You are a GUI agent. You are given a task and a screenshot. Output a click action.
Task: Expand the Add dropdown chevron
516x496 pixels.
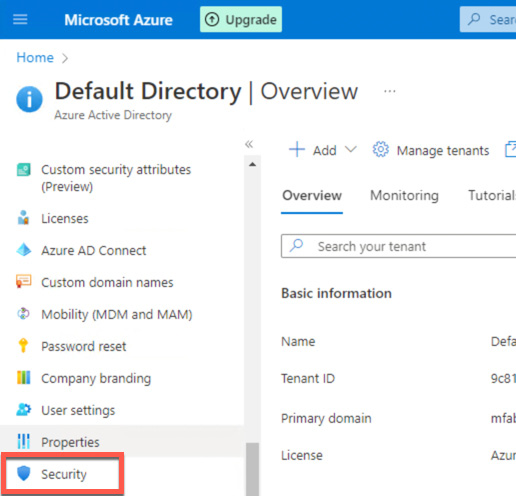point(351,149)
